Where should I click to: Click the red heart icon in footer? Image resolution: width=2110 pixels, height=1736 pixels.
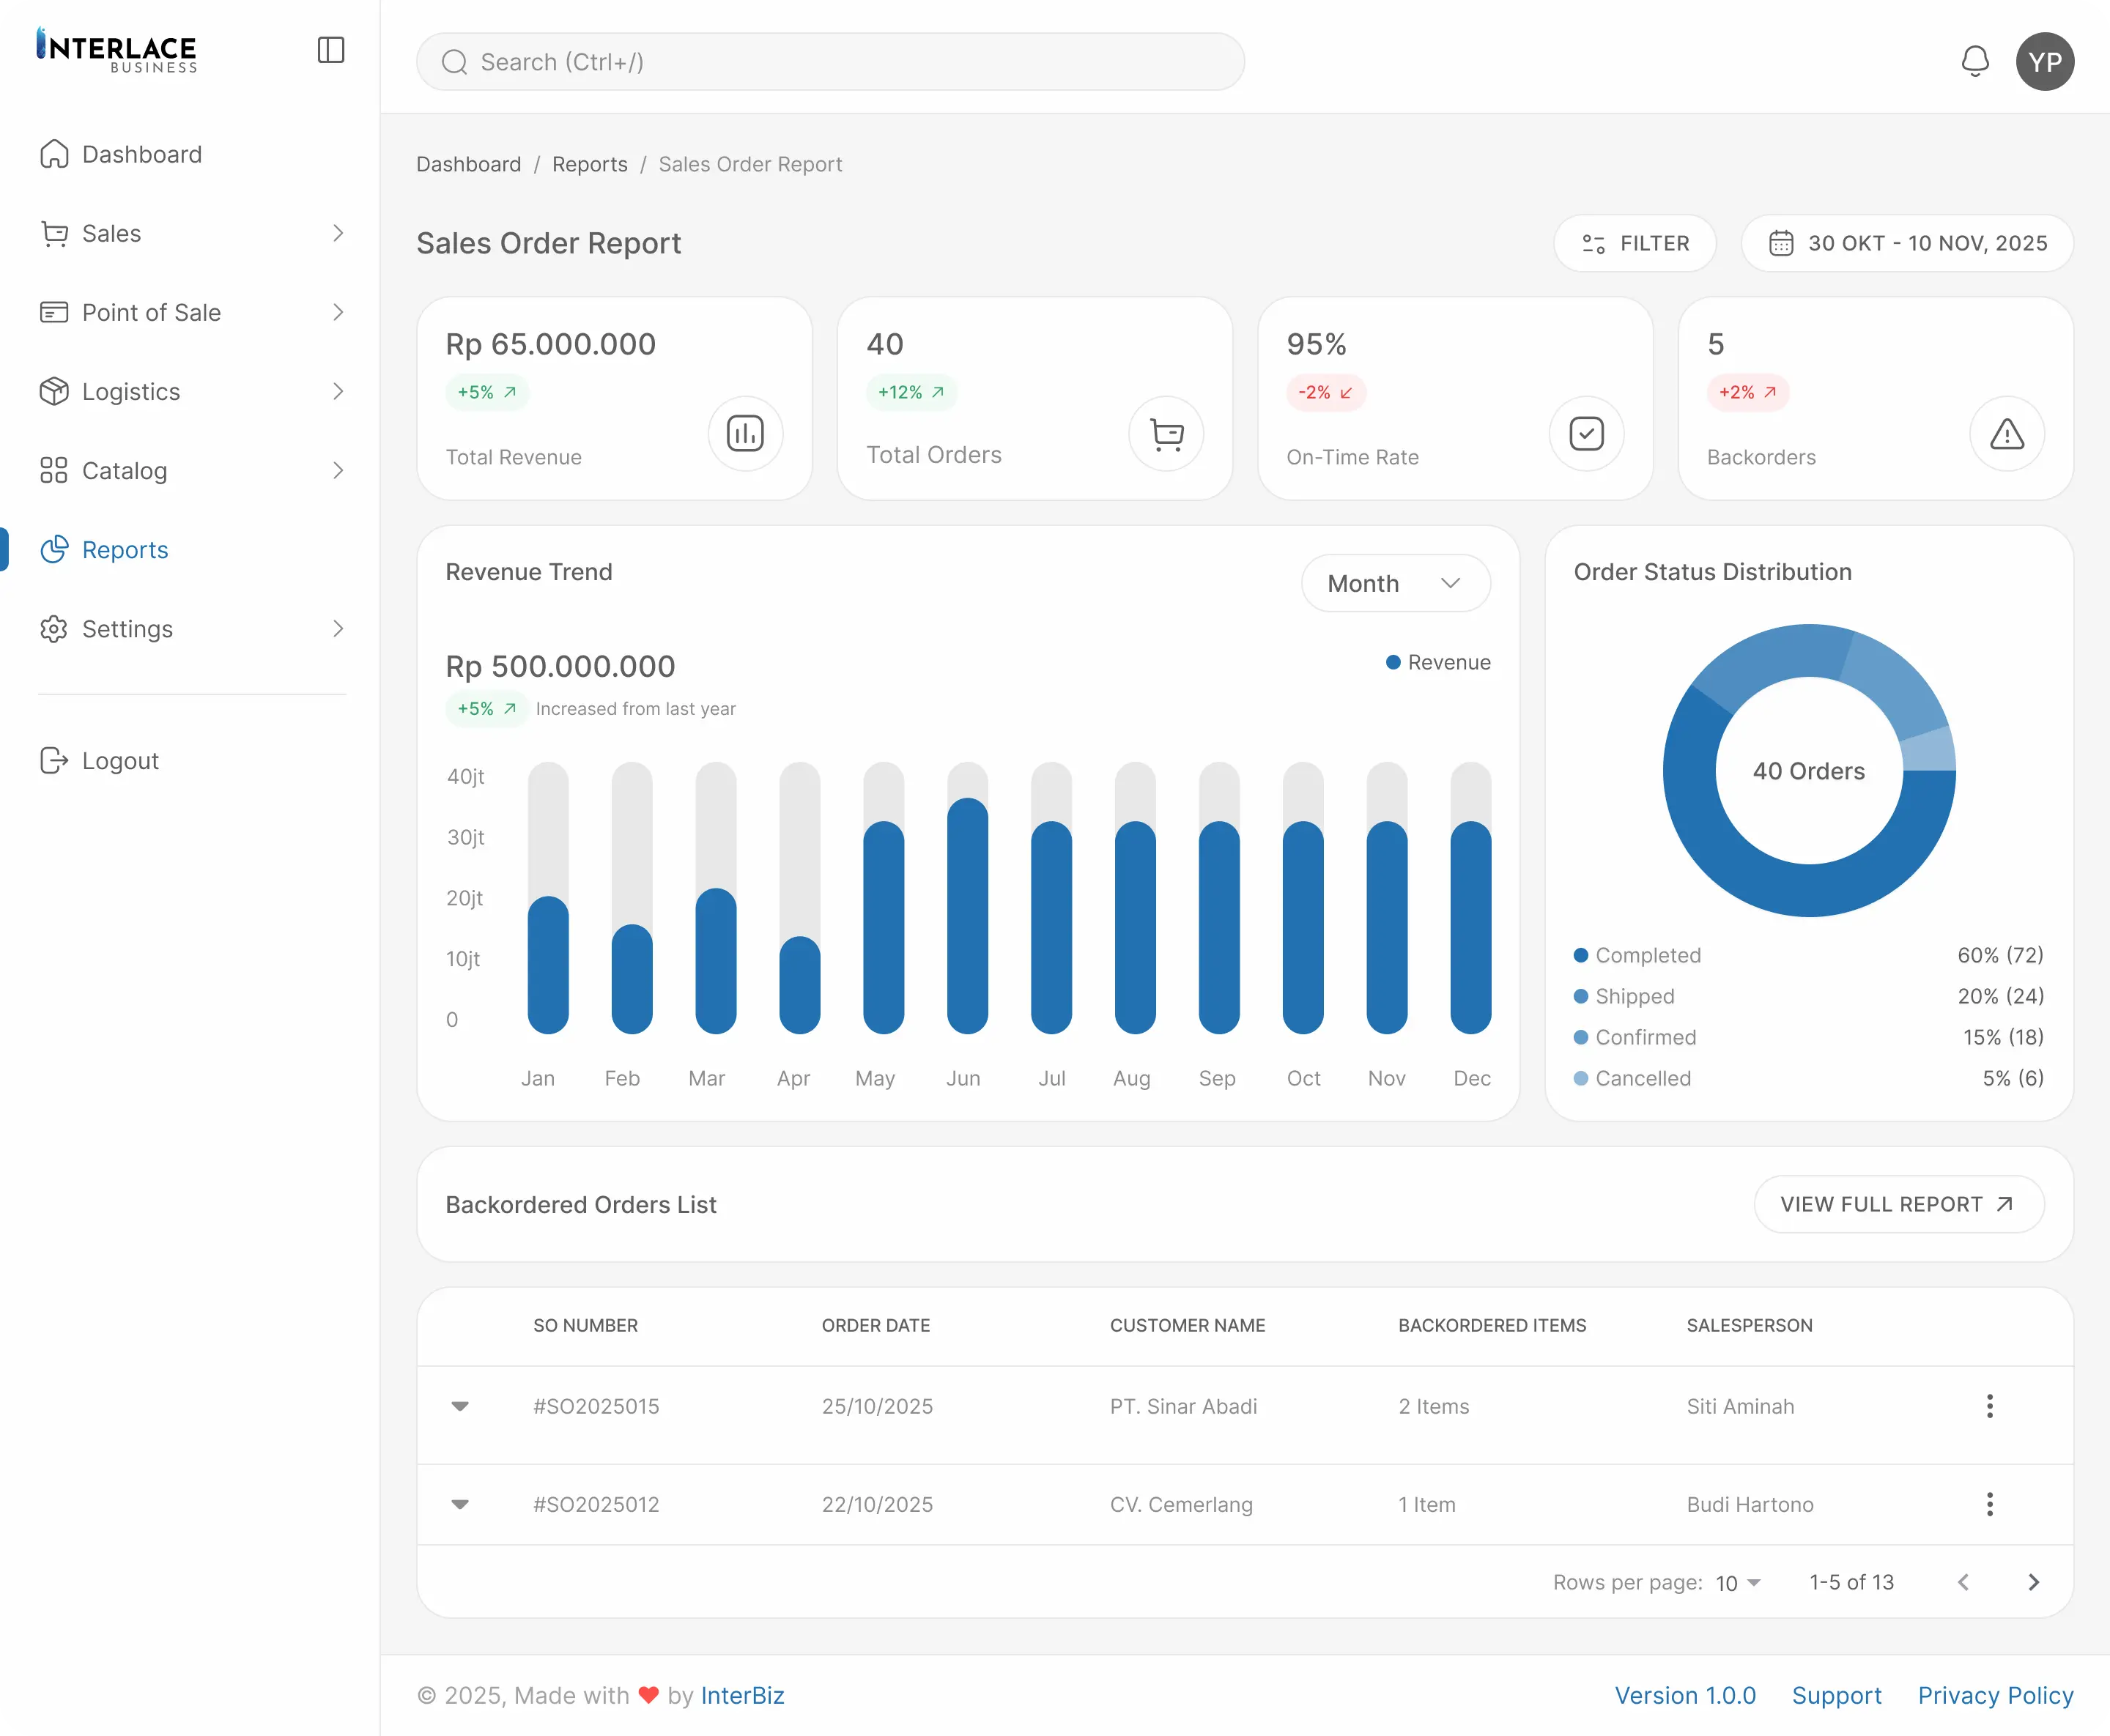pos(649,1695)
